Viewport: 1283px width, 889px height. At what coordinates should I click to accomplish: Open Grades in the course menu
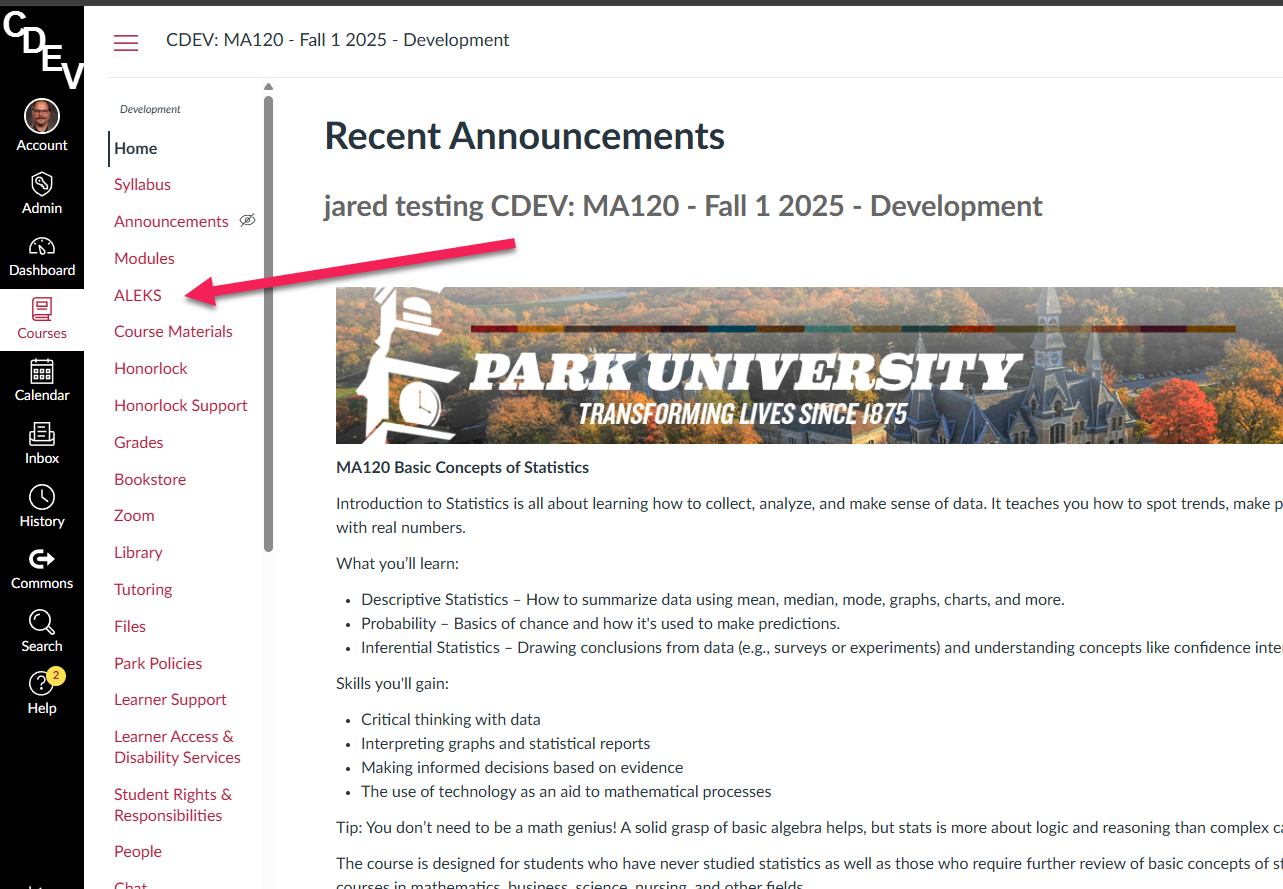pyautogui.click(x=139, y=442)
